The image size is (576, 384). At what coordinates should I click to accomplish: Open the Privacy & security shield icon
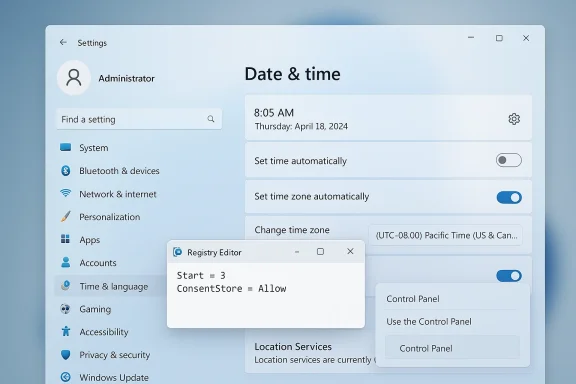(65, 355)
